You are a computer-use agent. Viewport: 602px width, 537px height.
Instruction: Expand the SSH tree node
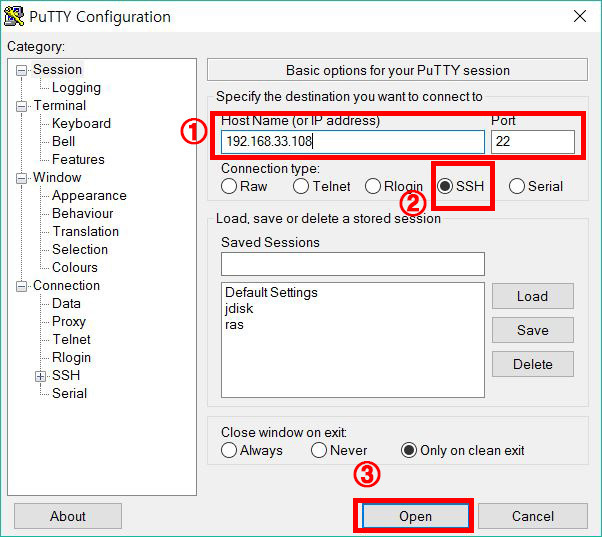(41, 376)
